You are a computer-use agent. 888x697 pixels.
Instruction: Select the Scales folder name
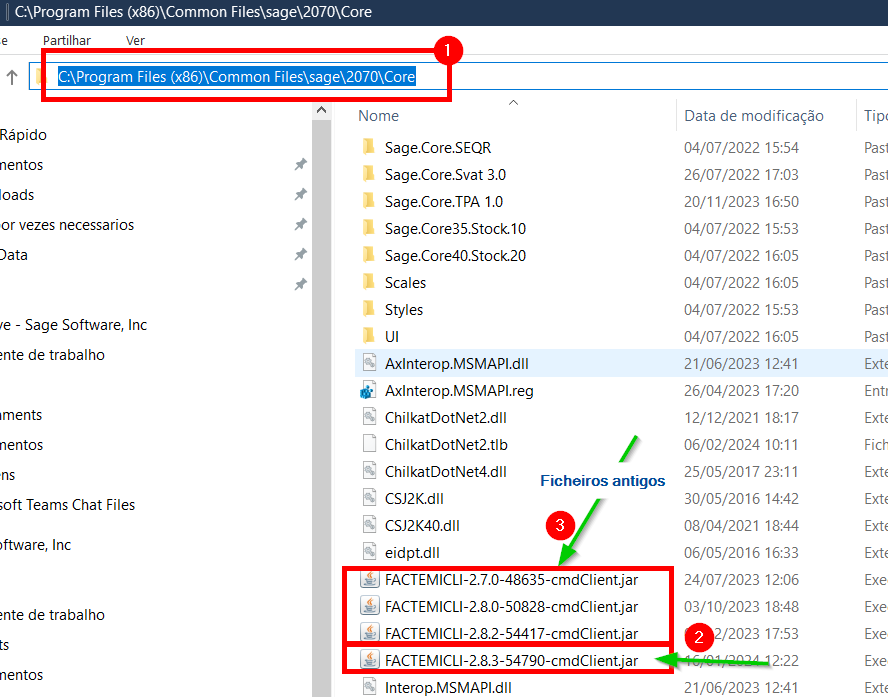click(x=405, y=283)
